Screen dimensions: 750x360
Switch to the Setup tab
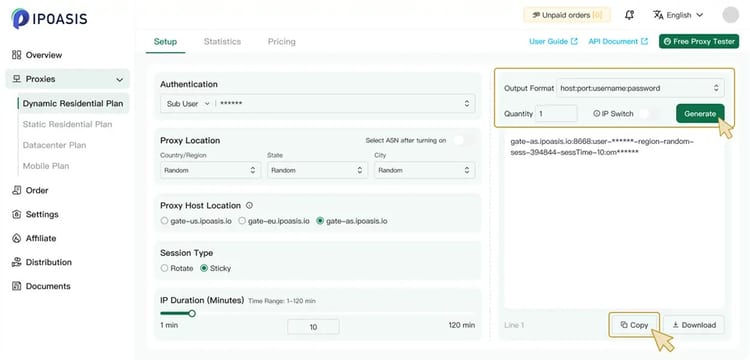pos(165,42)
